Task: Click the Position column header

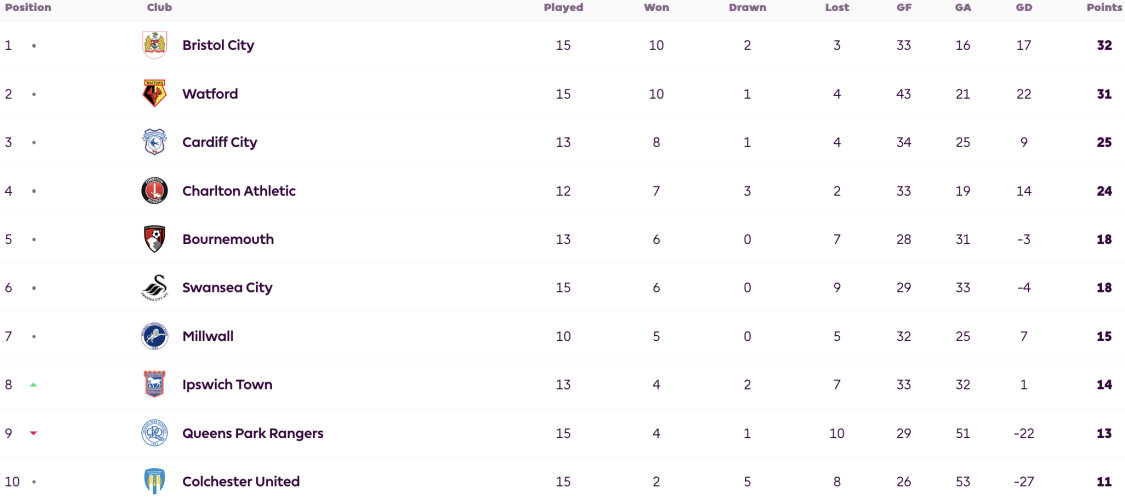Action: (28, 7)
